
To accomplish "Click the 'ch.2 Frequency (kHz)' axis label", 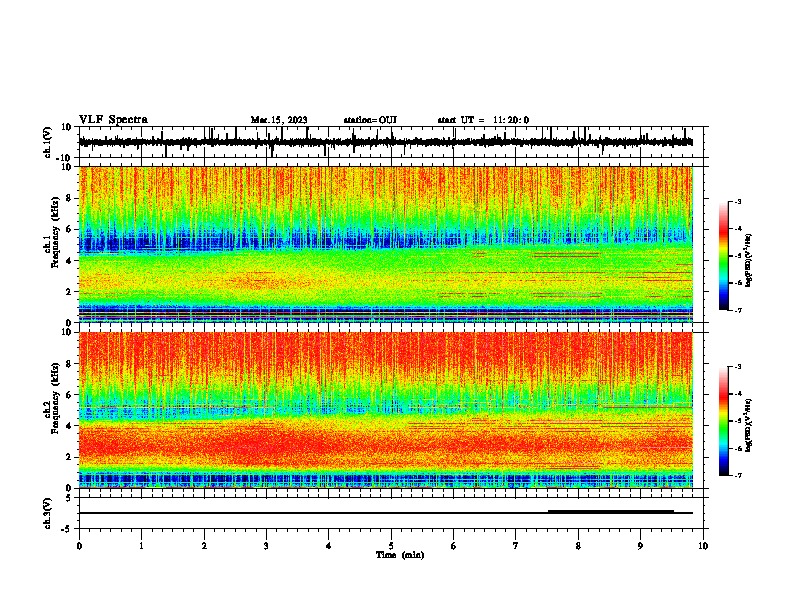I will (x=52, y=398).
